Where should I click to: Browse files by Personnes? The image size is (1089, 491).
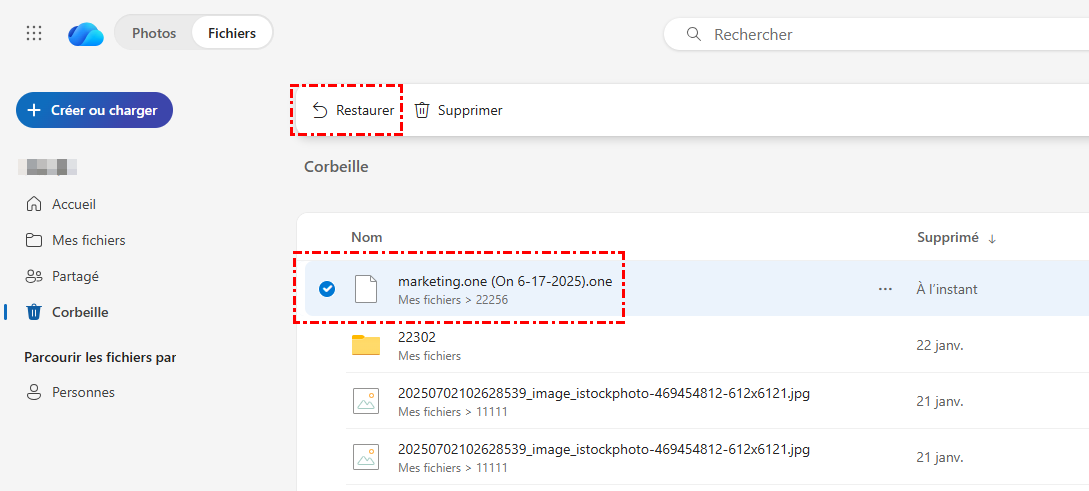tap(83, 392)
